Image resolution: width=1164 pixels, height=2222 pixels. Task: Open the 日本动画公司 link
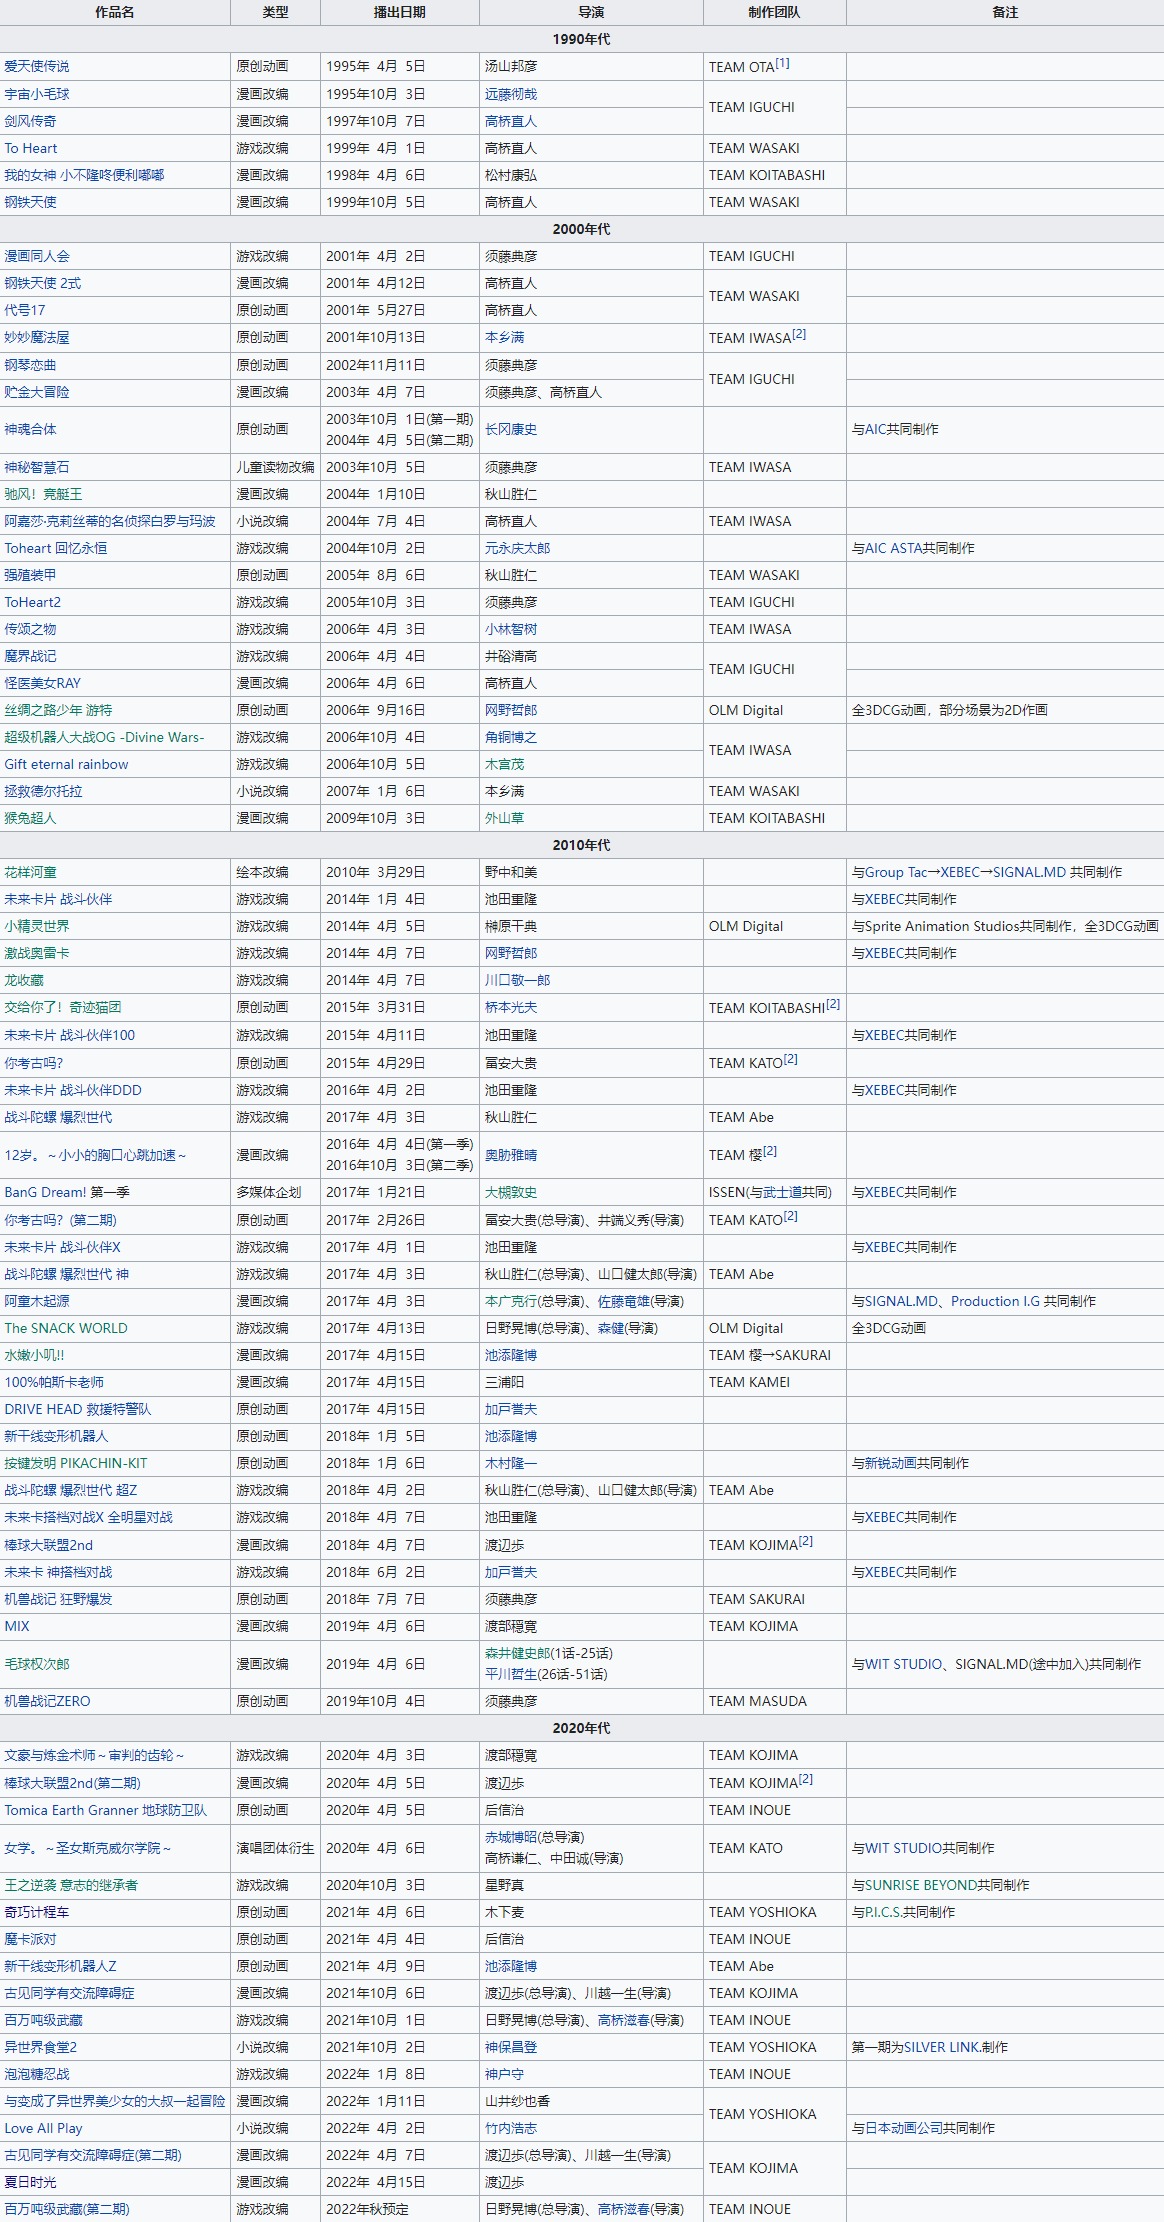pyautogui.click(x=904, y=2128)
